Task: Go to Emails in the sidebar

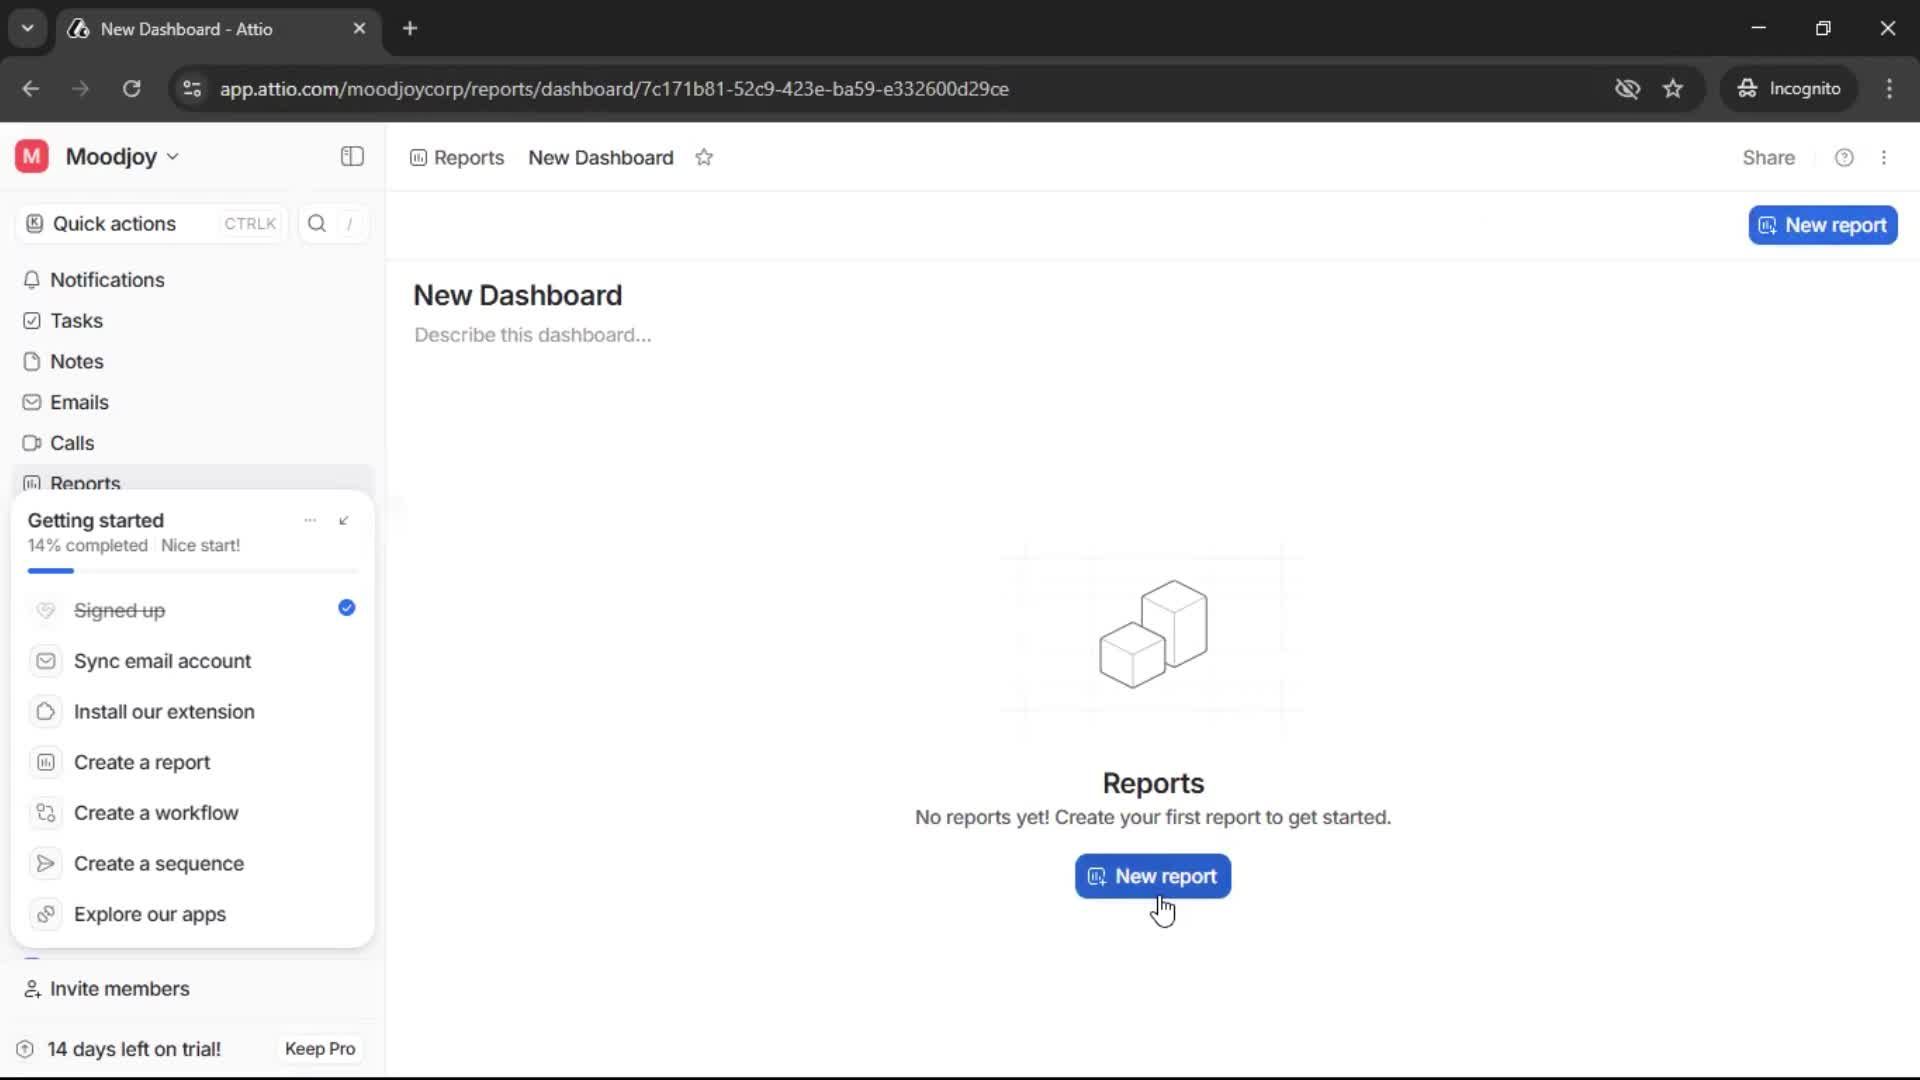Action: [x=80, y=402]
